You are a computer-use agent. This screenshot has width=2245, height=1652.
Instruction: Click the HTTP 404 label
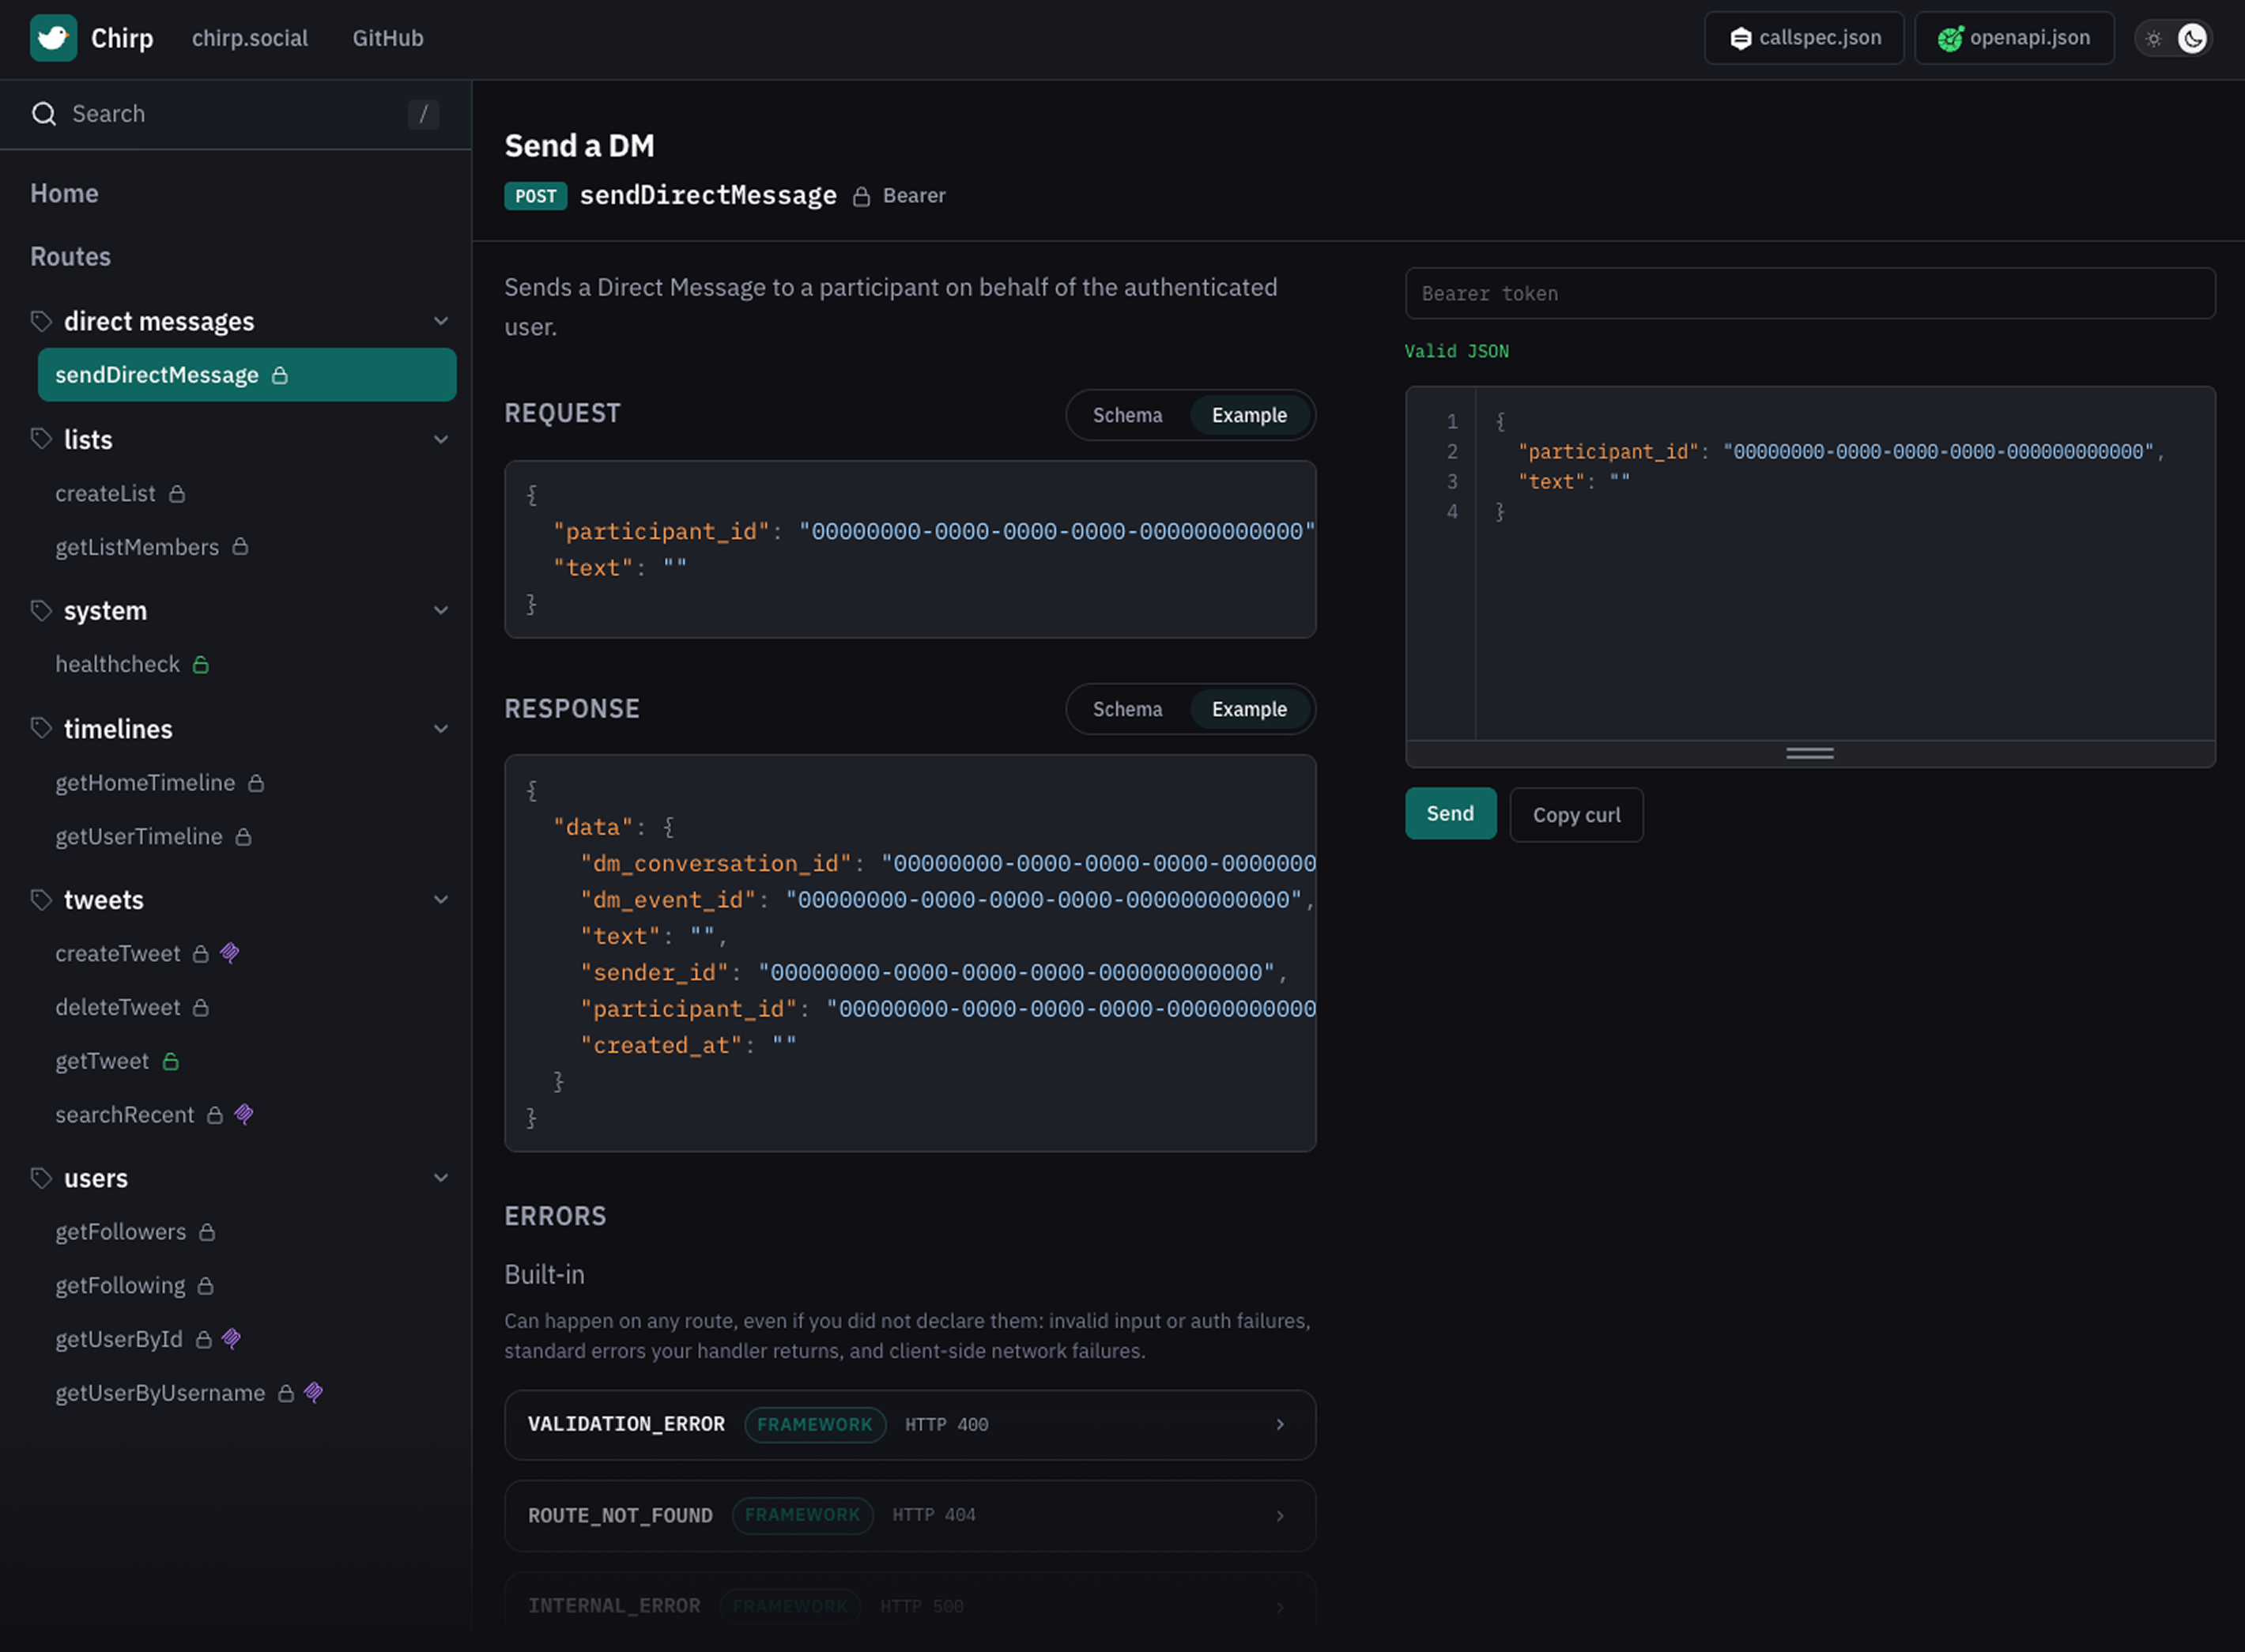pos(933,1515)
